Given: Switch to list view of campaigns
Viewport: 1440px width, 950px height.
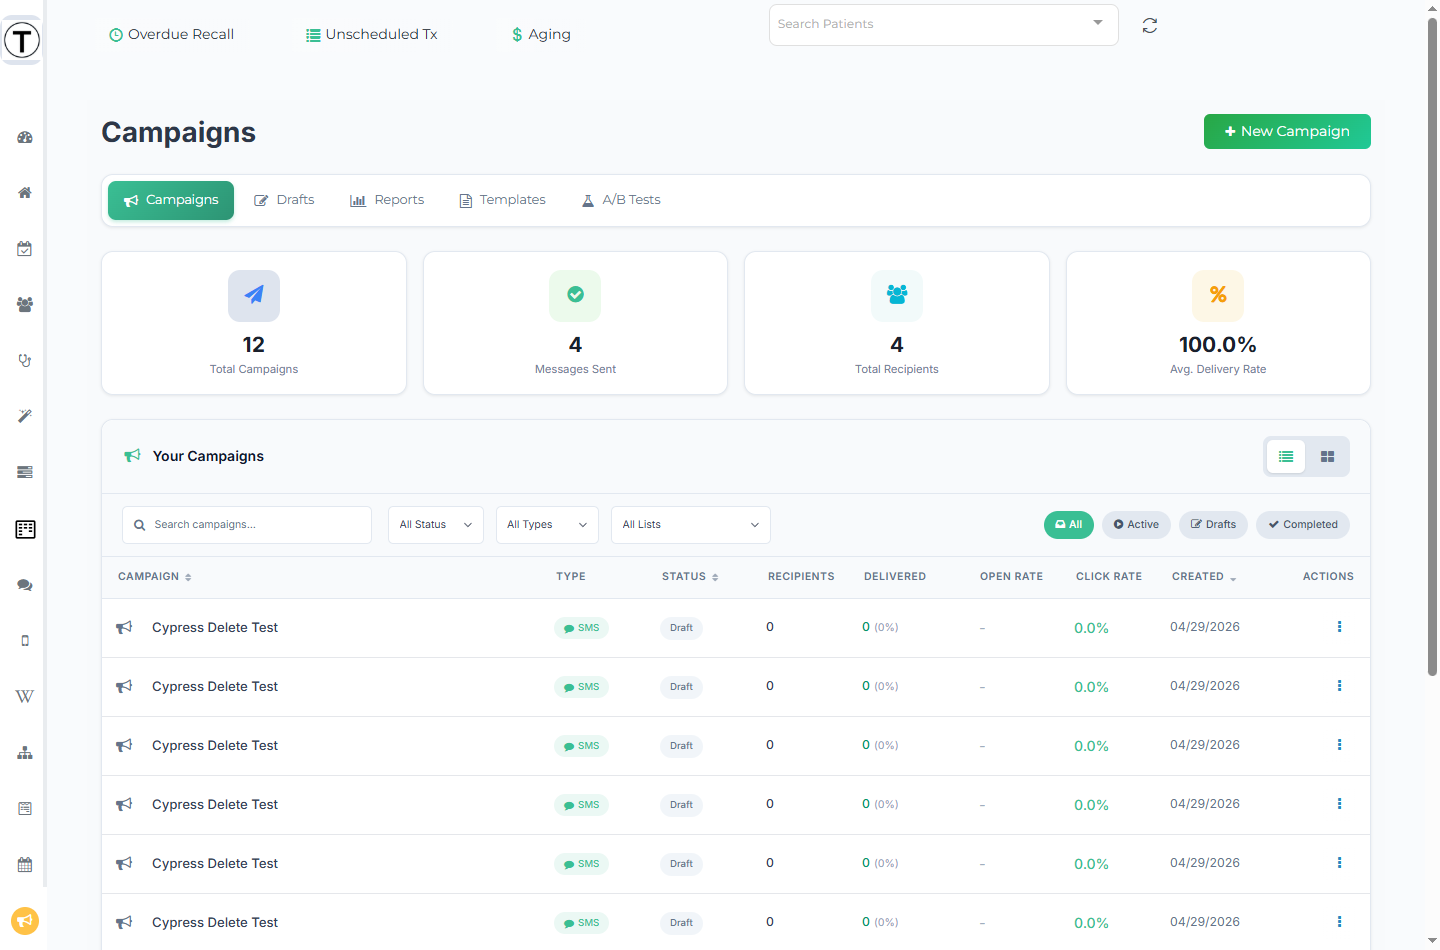Looking at the screenshot, I should pos(1286,457).
